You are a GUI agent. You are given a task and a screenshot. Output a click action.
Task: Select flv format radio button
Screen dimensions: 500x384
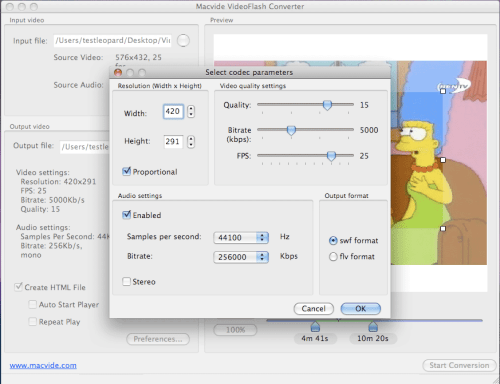[333, 257]
